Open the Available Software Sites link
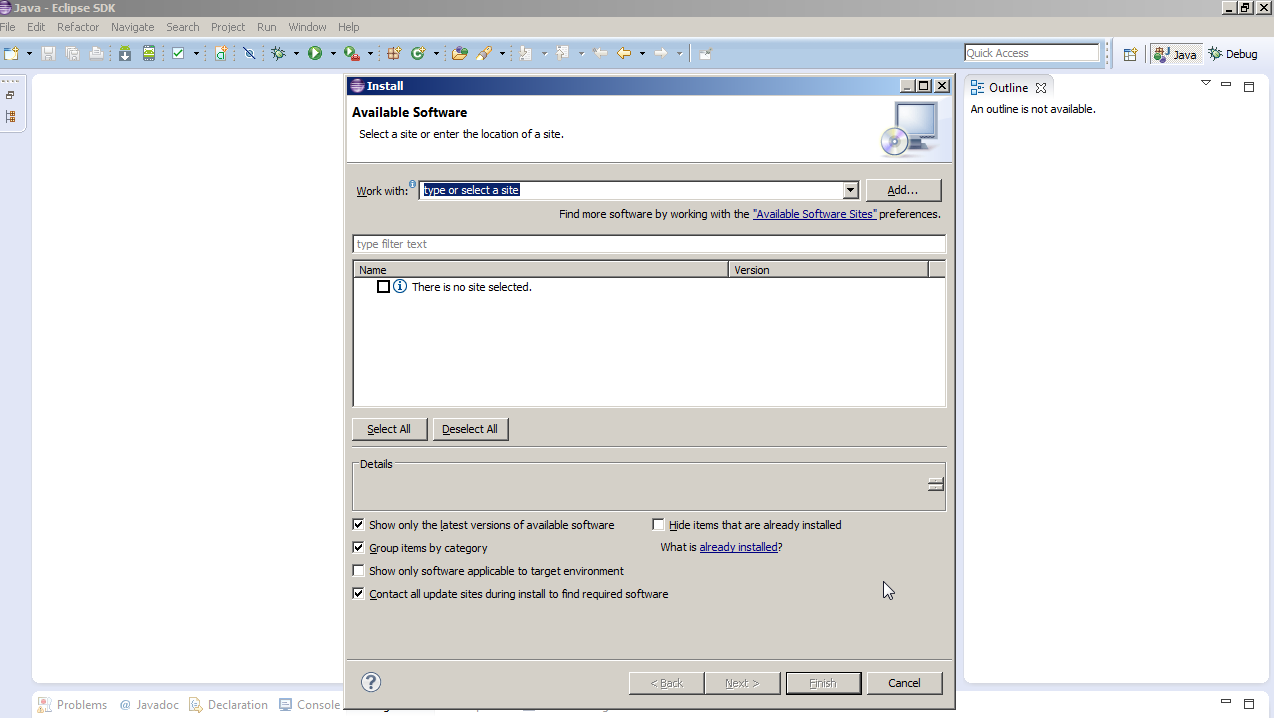 815,214
